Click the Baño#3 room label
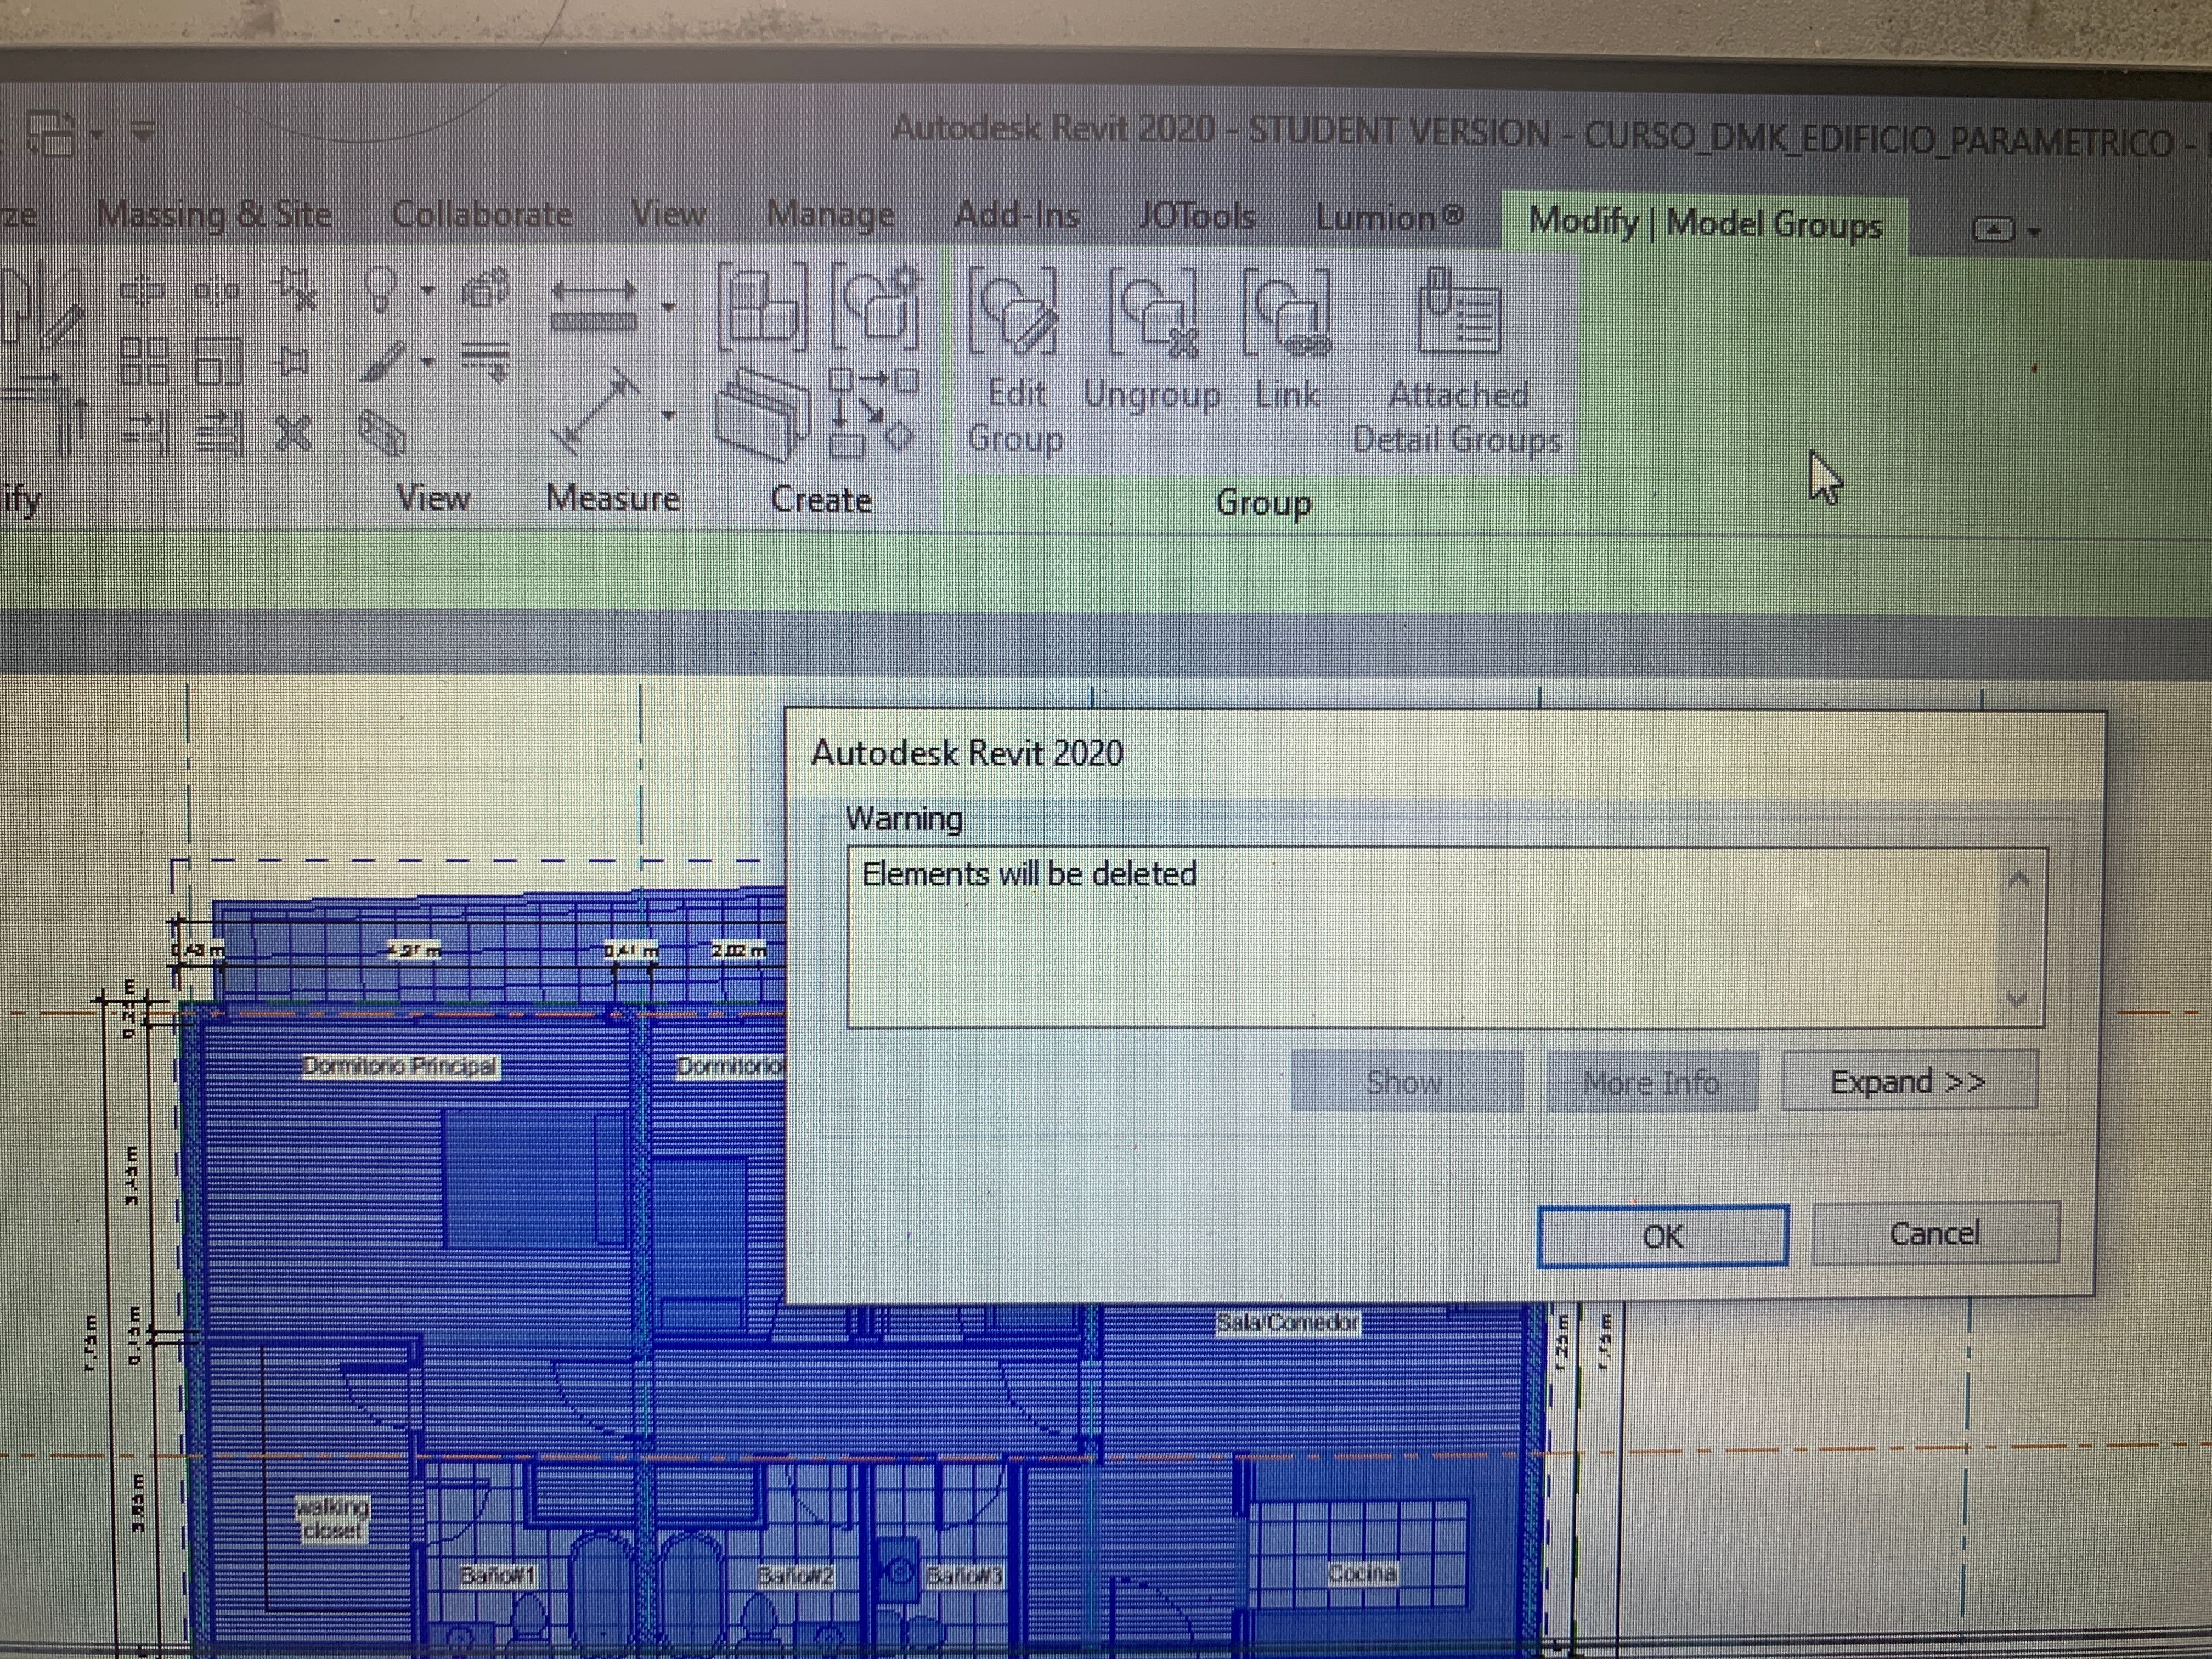 click(964, 1577)
